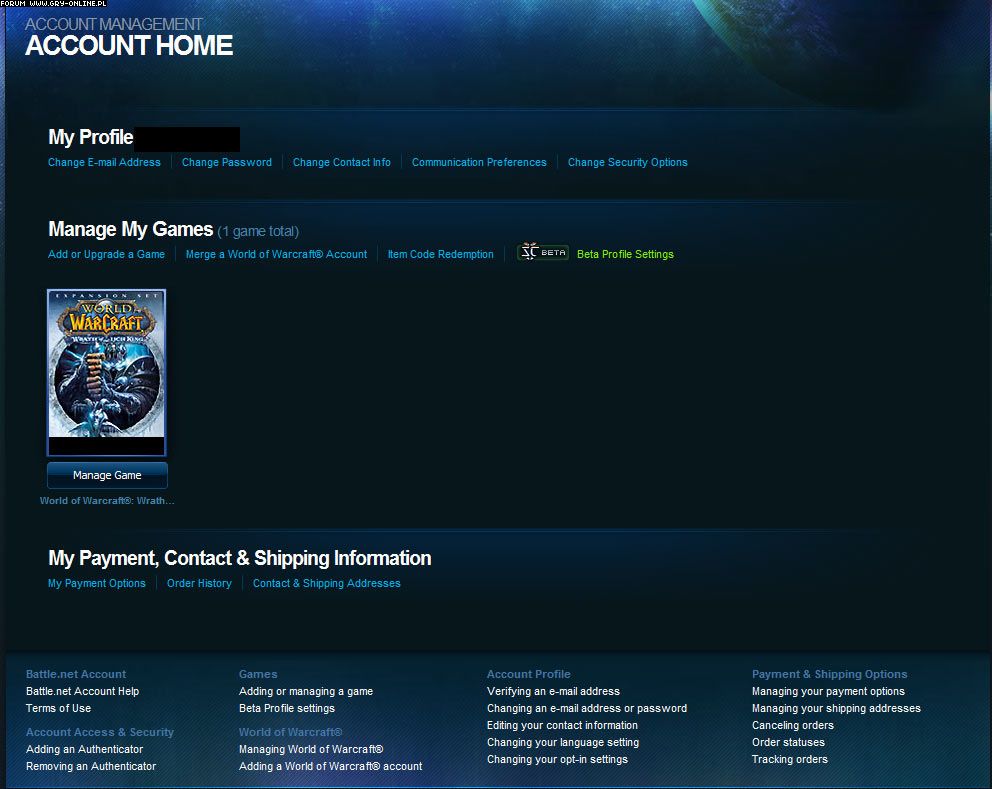Click the StarCraft Beta icon
The width and height of the screenshot is (992, 789).
click(x=542, y=253)
